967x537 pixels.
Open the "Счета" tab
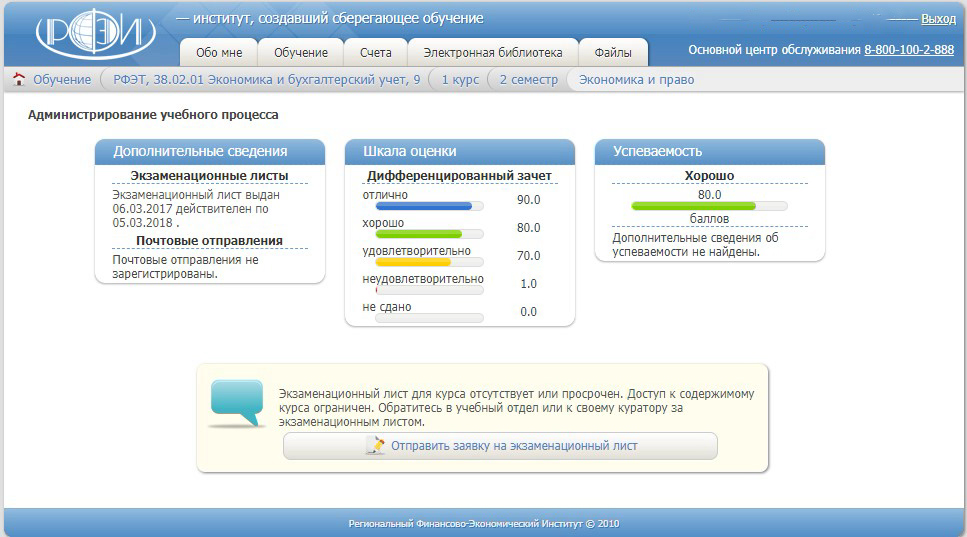[376, 53]
